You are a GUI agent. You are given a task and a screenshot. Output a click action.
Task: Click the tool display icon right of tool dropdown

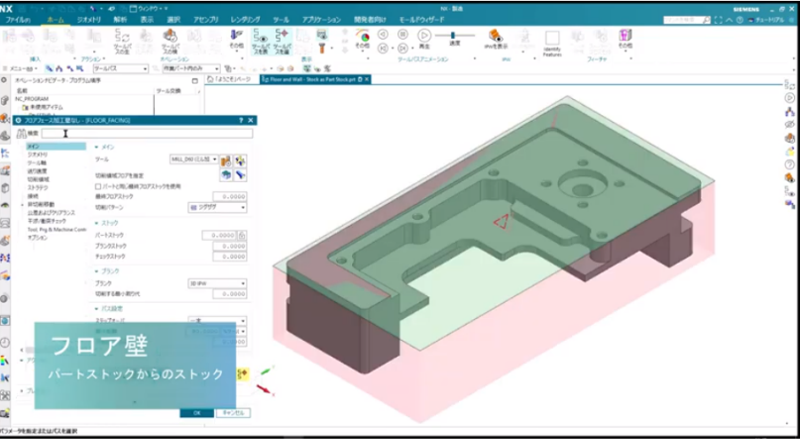point(240,160)
